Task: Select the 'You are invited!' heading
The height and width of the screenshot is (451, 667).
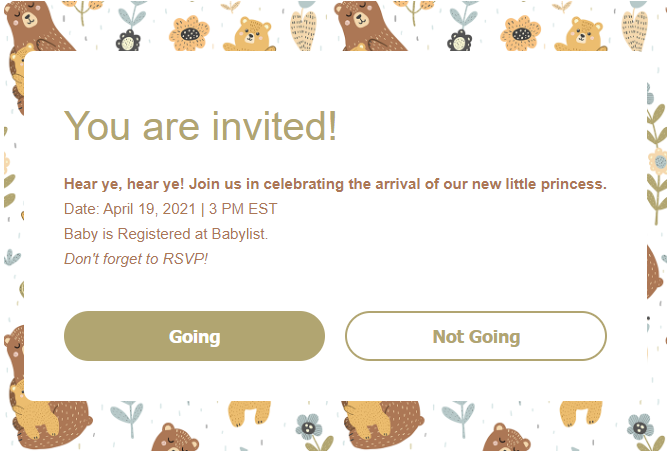Action: click(200, 126)
